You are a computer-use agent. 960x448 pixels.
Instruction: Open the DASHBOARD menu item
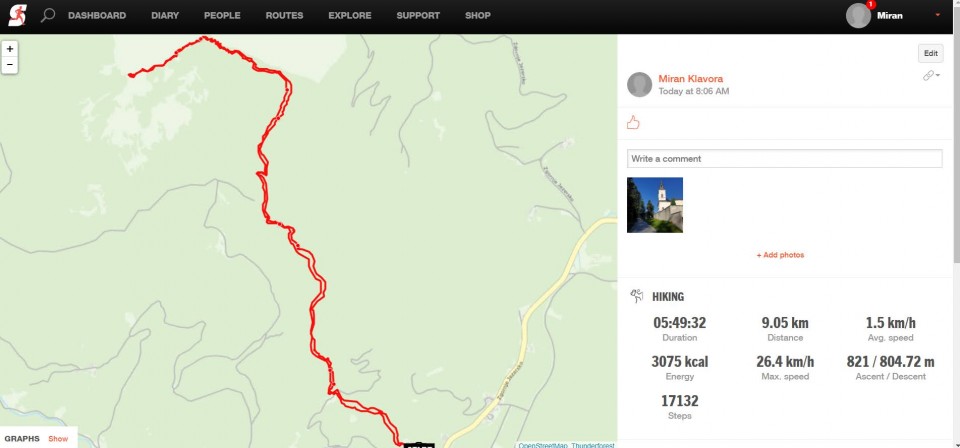point(97,15)
